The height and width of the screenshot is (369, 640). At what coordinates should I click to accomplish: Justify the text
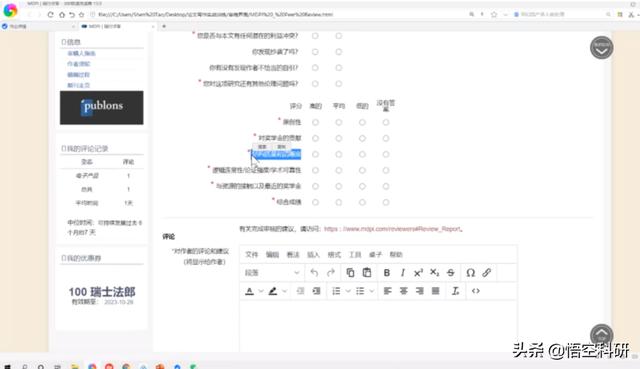[436, 291]
